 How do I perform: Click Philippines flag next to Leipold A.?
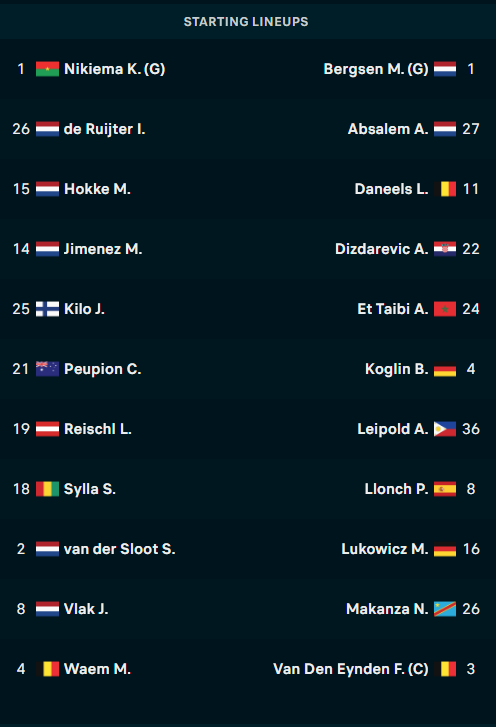coord(445,429)
